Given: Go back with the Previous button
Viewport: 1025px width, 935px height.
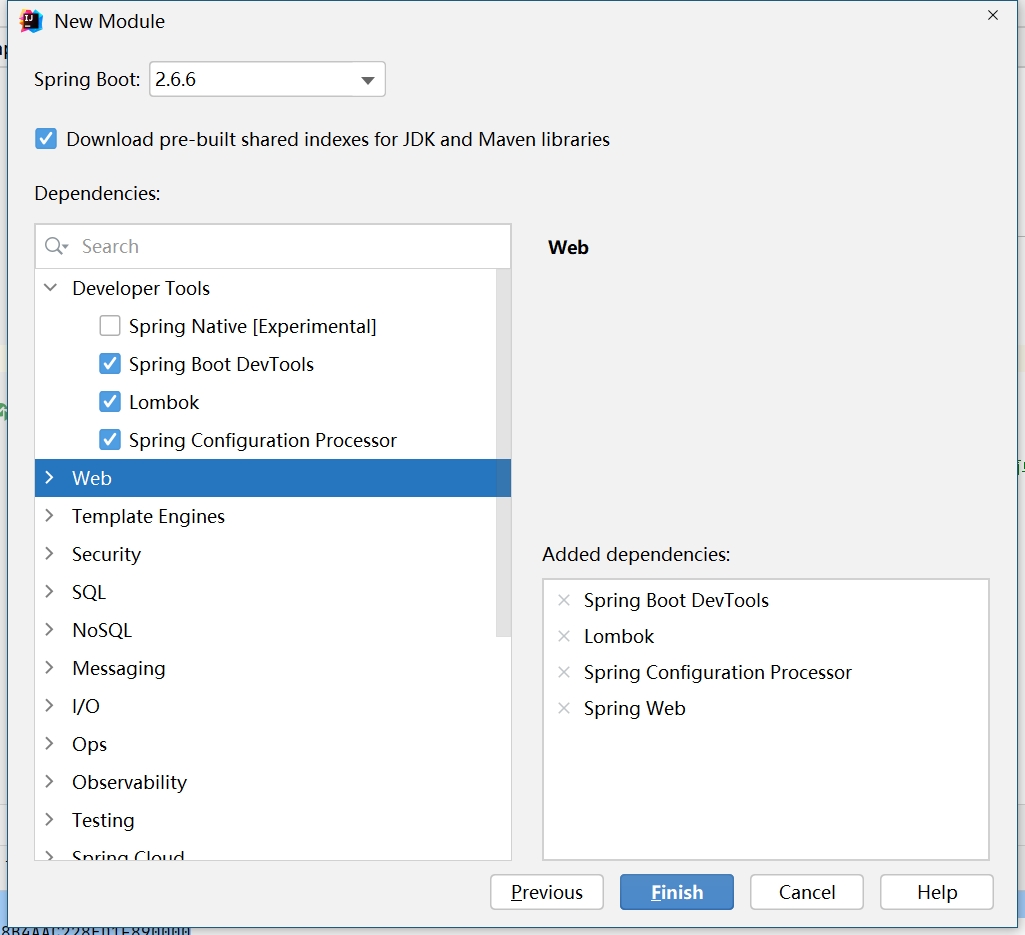Looking at the screenshot, I should pos(546,892).
